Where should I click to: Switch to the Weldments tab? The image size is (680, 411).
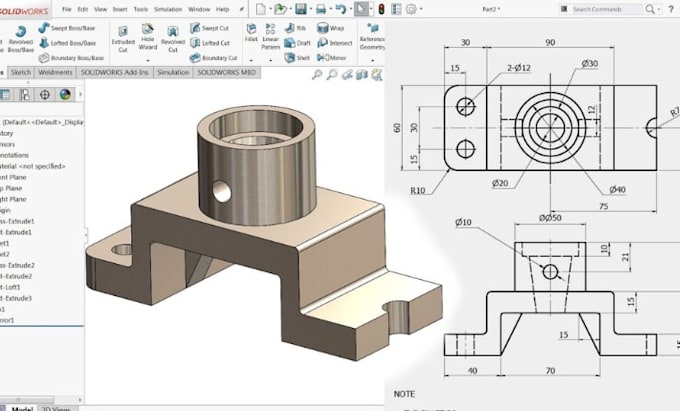[x=55, y=72]
